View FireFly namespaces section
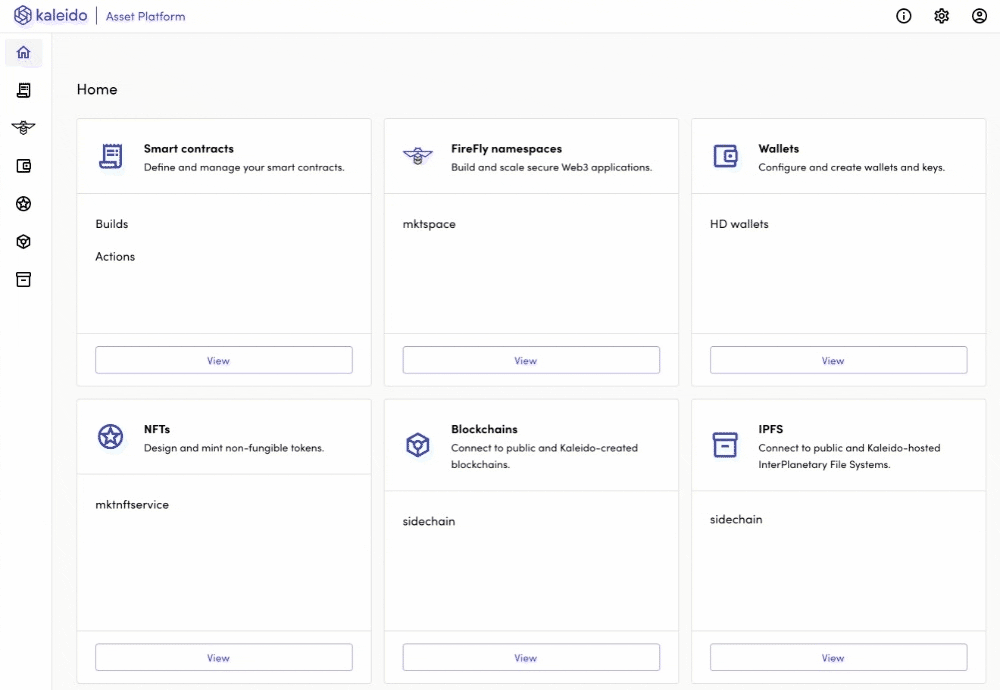The width and height of the screenshot is (1000, 690). [x=531, y=360]
